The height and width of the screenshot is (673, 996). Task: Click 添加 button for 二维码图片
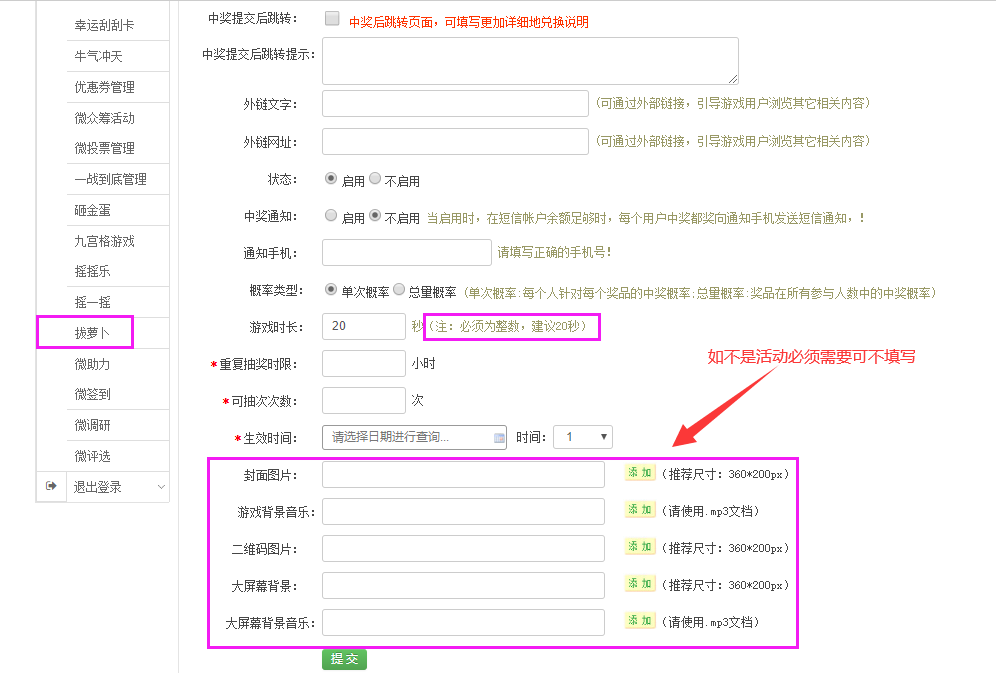[x=639, y=547]
